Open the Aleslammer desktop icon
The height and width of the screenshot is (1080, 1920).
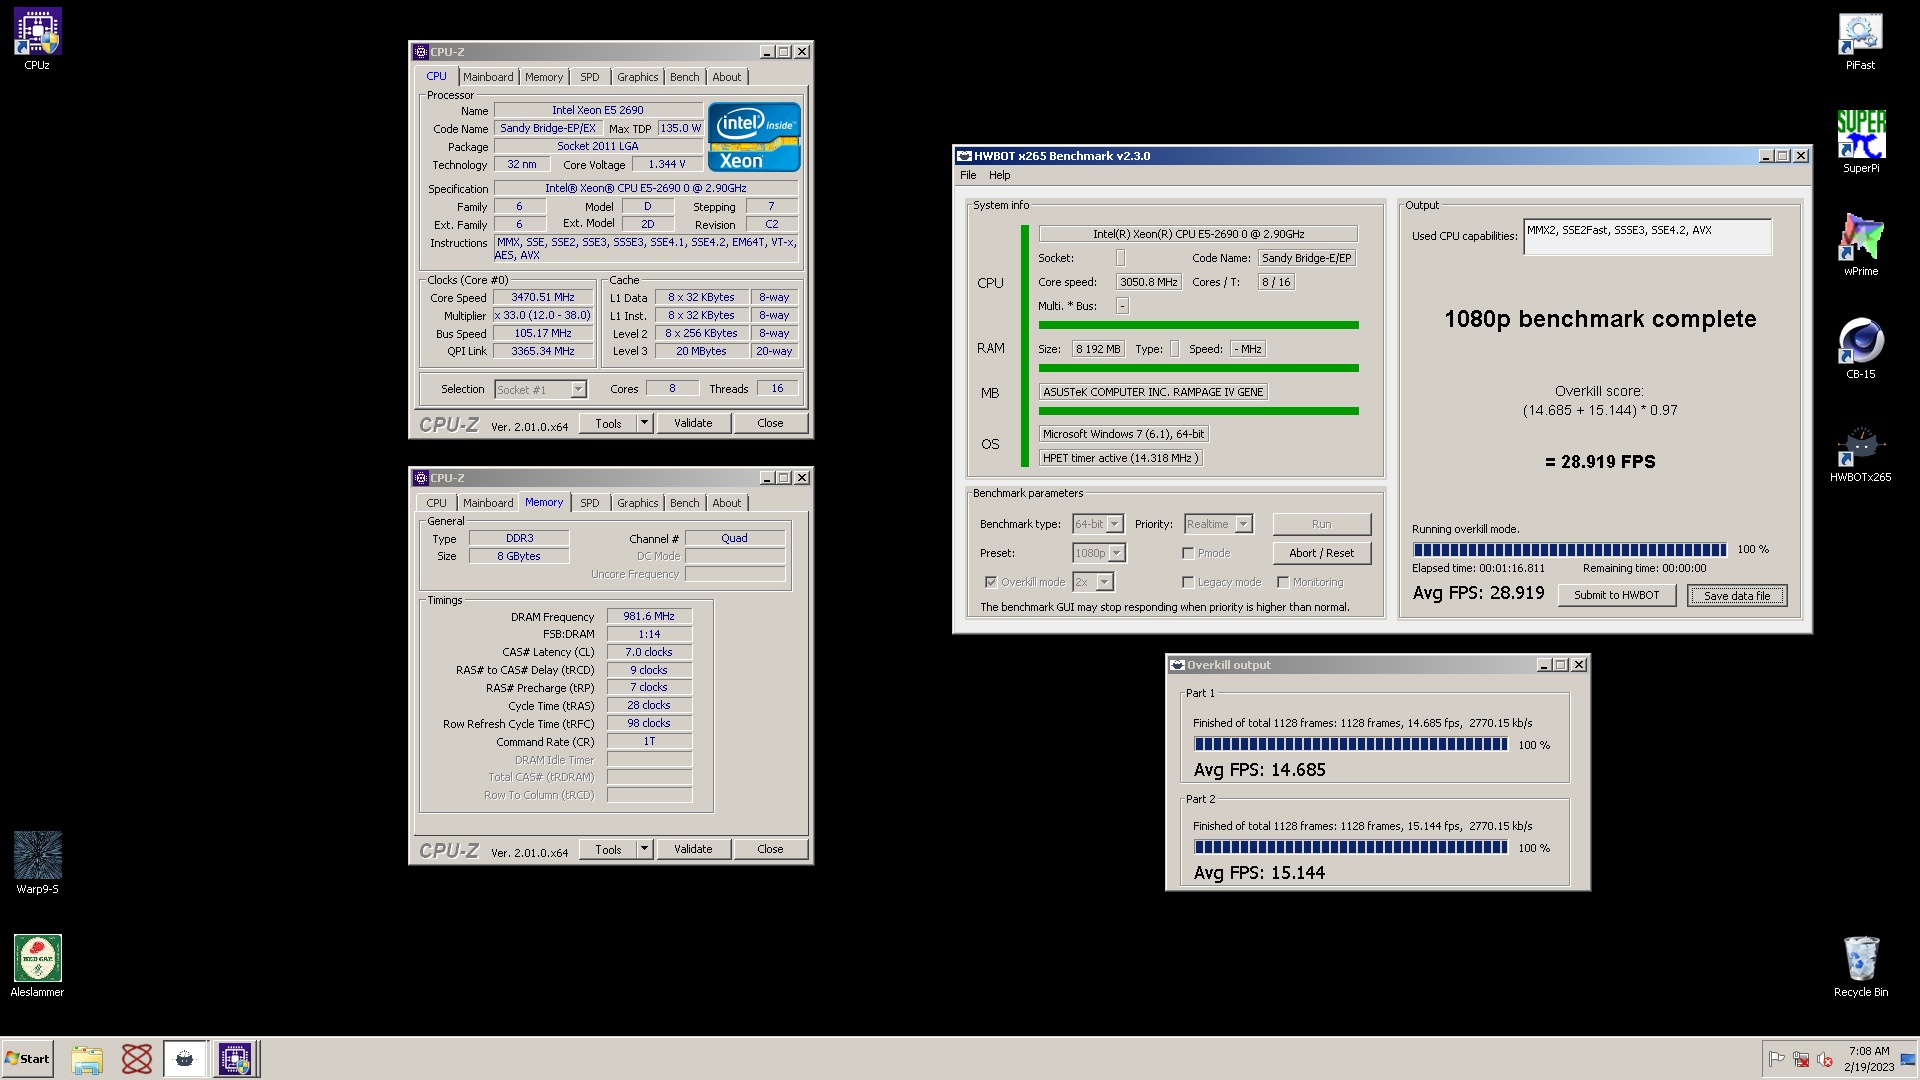click(37, 966)
